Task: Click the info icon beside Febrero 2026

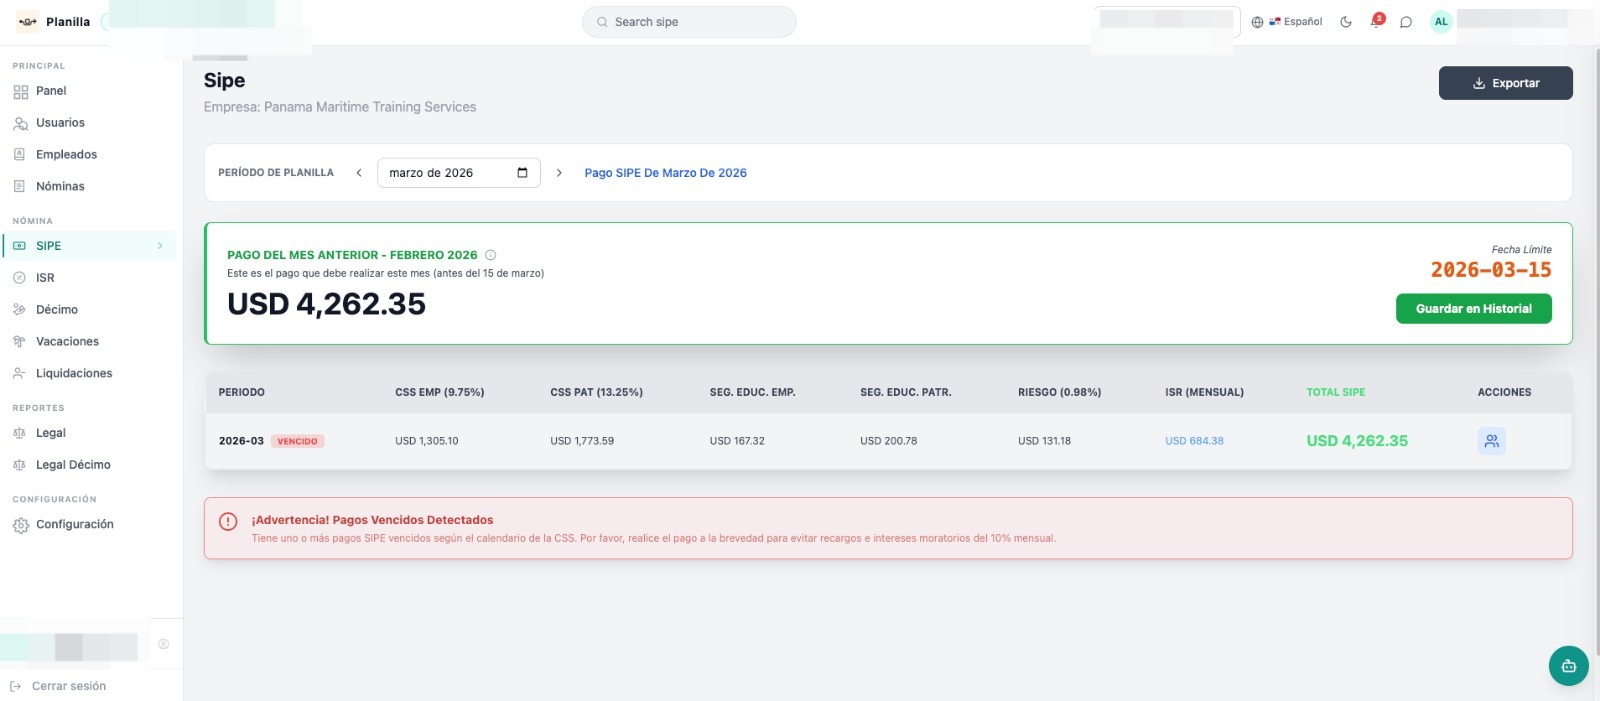Action: pyautogui.click(x=491, y=255)
